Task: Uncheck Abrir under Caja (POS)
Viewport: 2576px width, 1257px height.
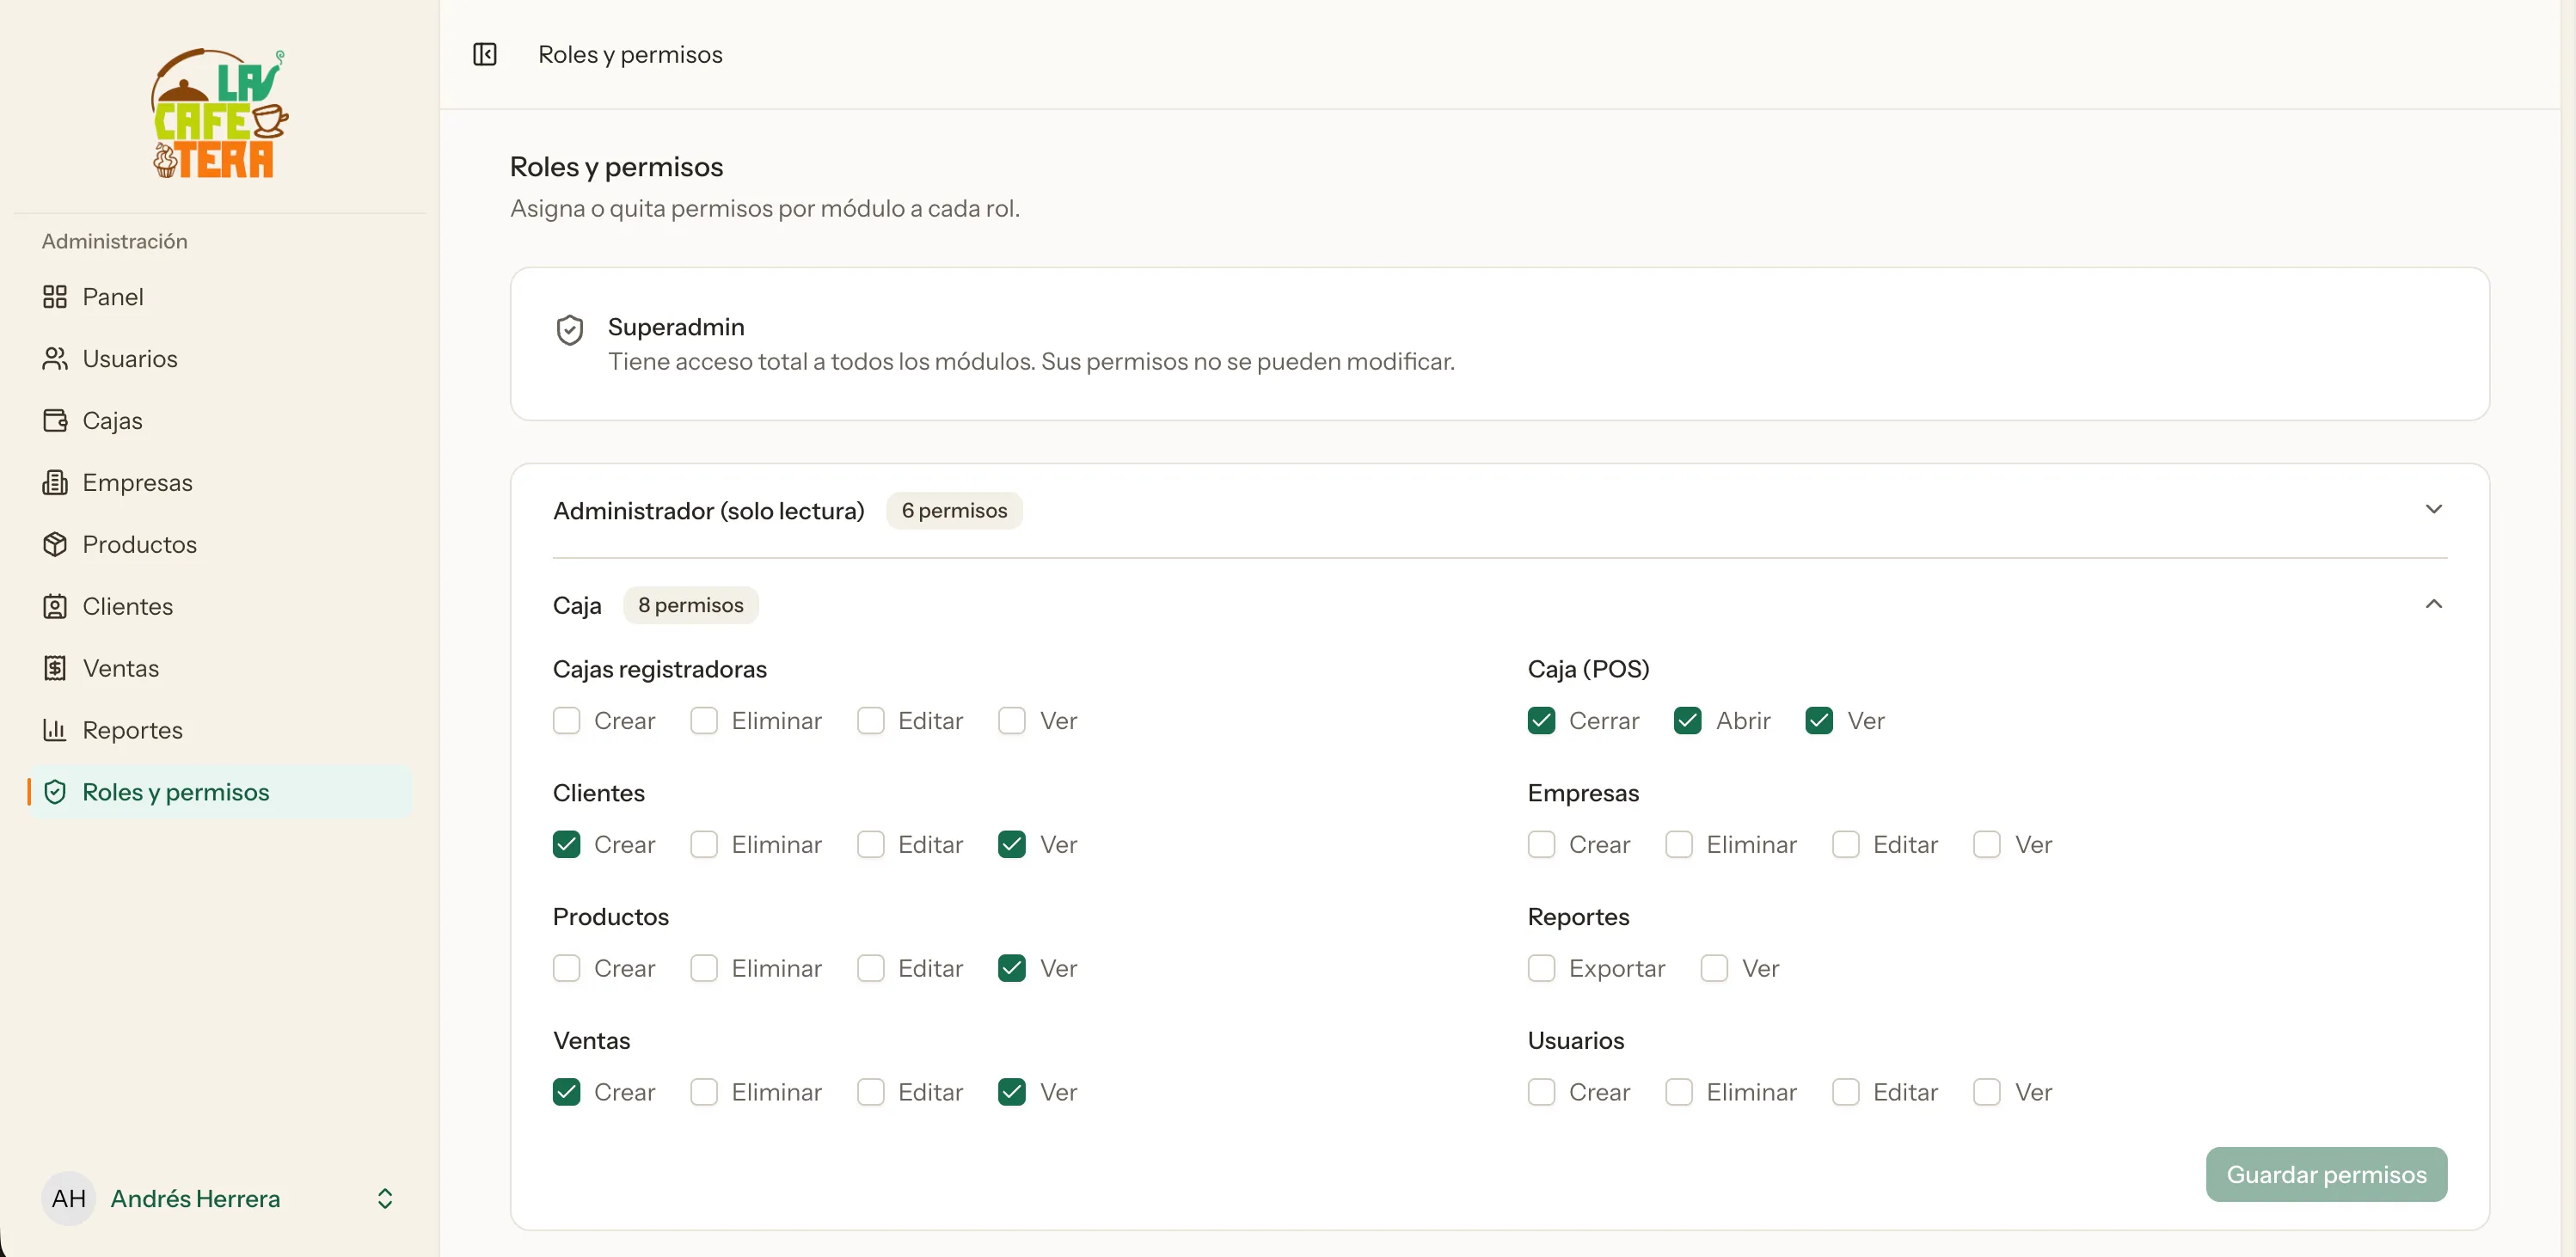Action: tap(1688, 721)
